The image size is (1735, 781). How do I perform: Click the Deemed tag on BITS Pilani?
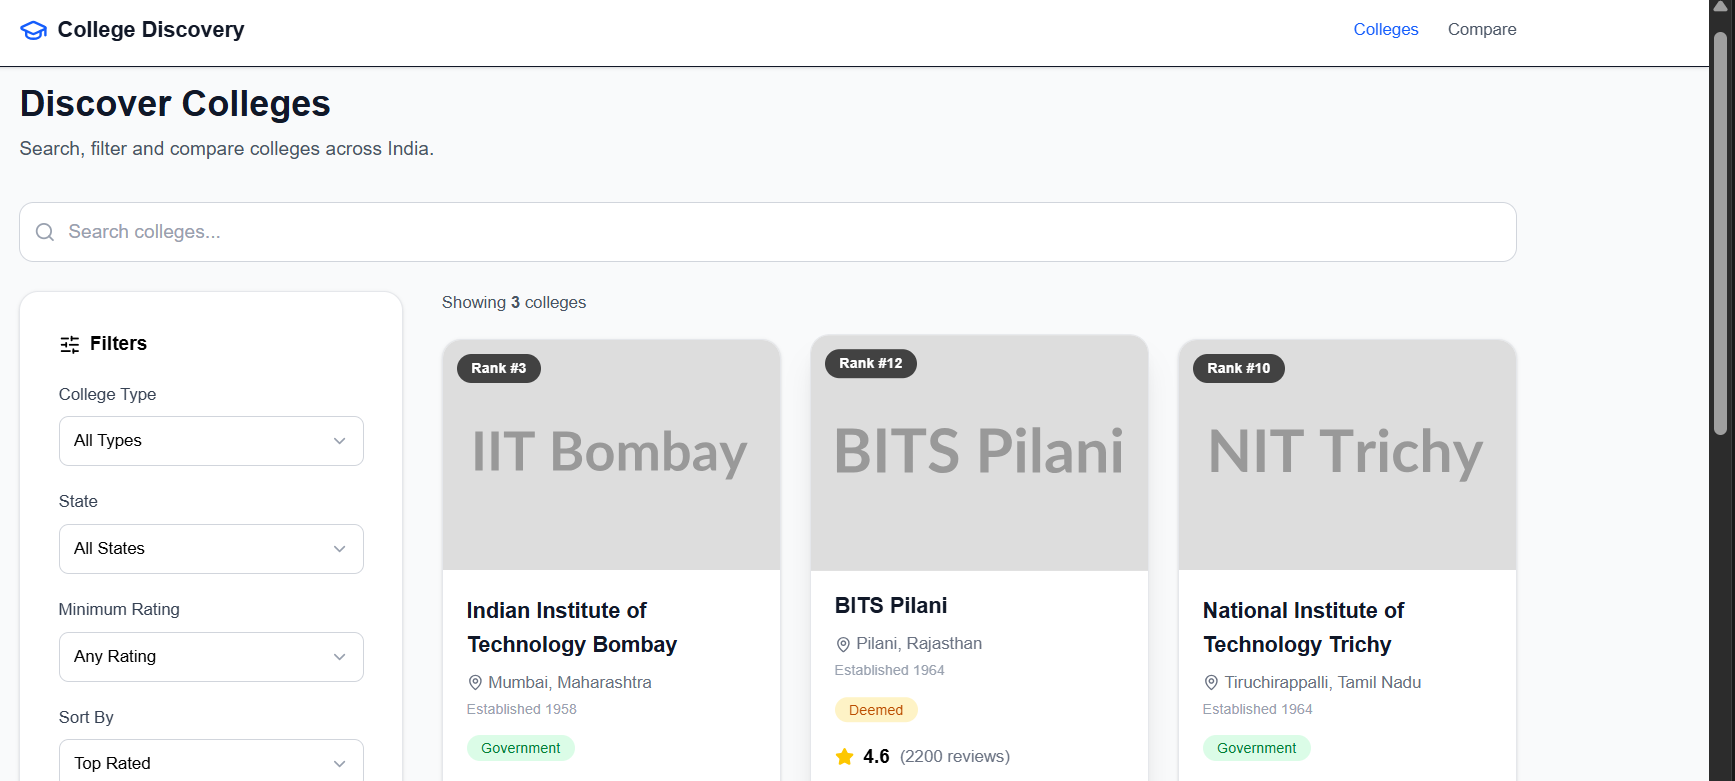point(876,710)
